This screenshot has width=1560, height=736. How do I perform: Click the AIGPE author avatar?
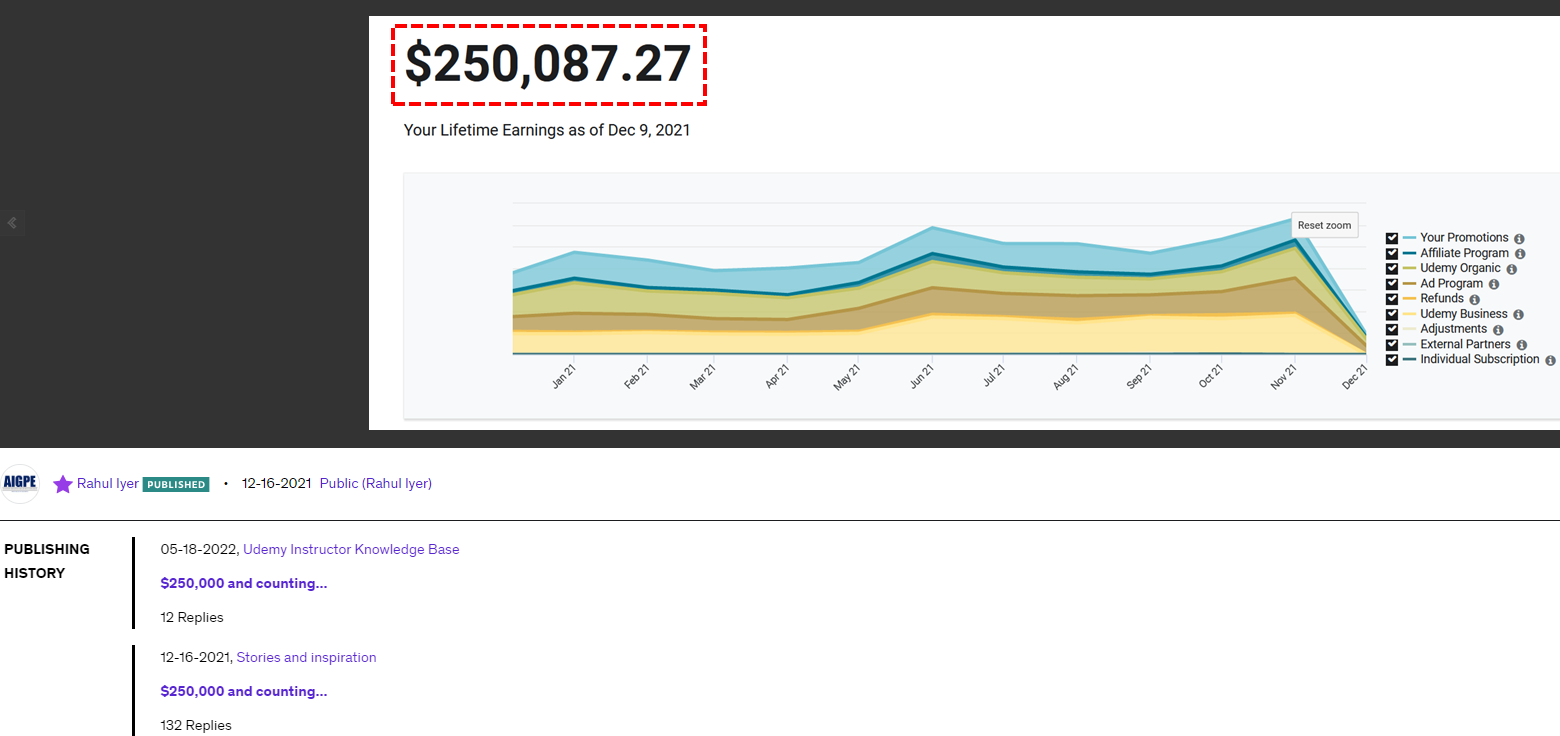click(20, 484)
